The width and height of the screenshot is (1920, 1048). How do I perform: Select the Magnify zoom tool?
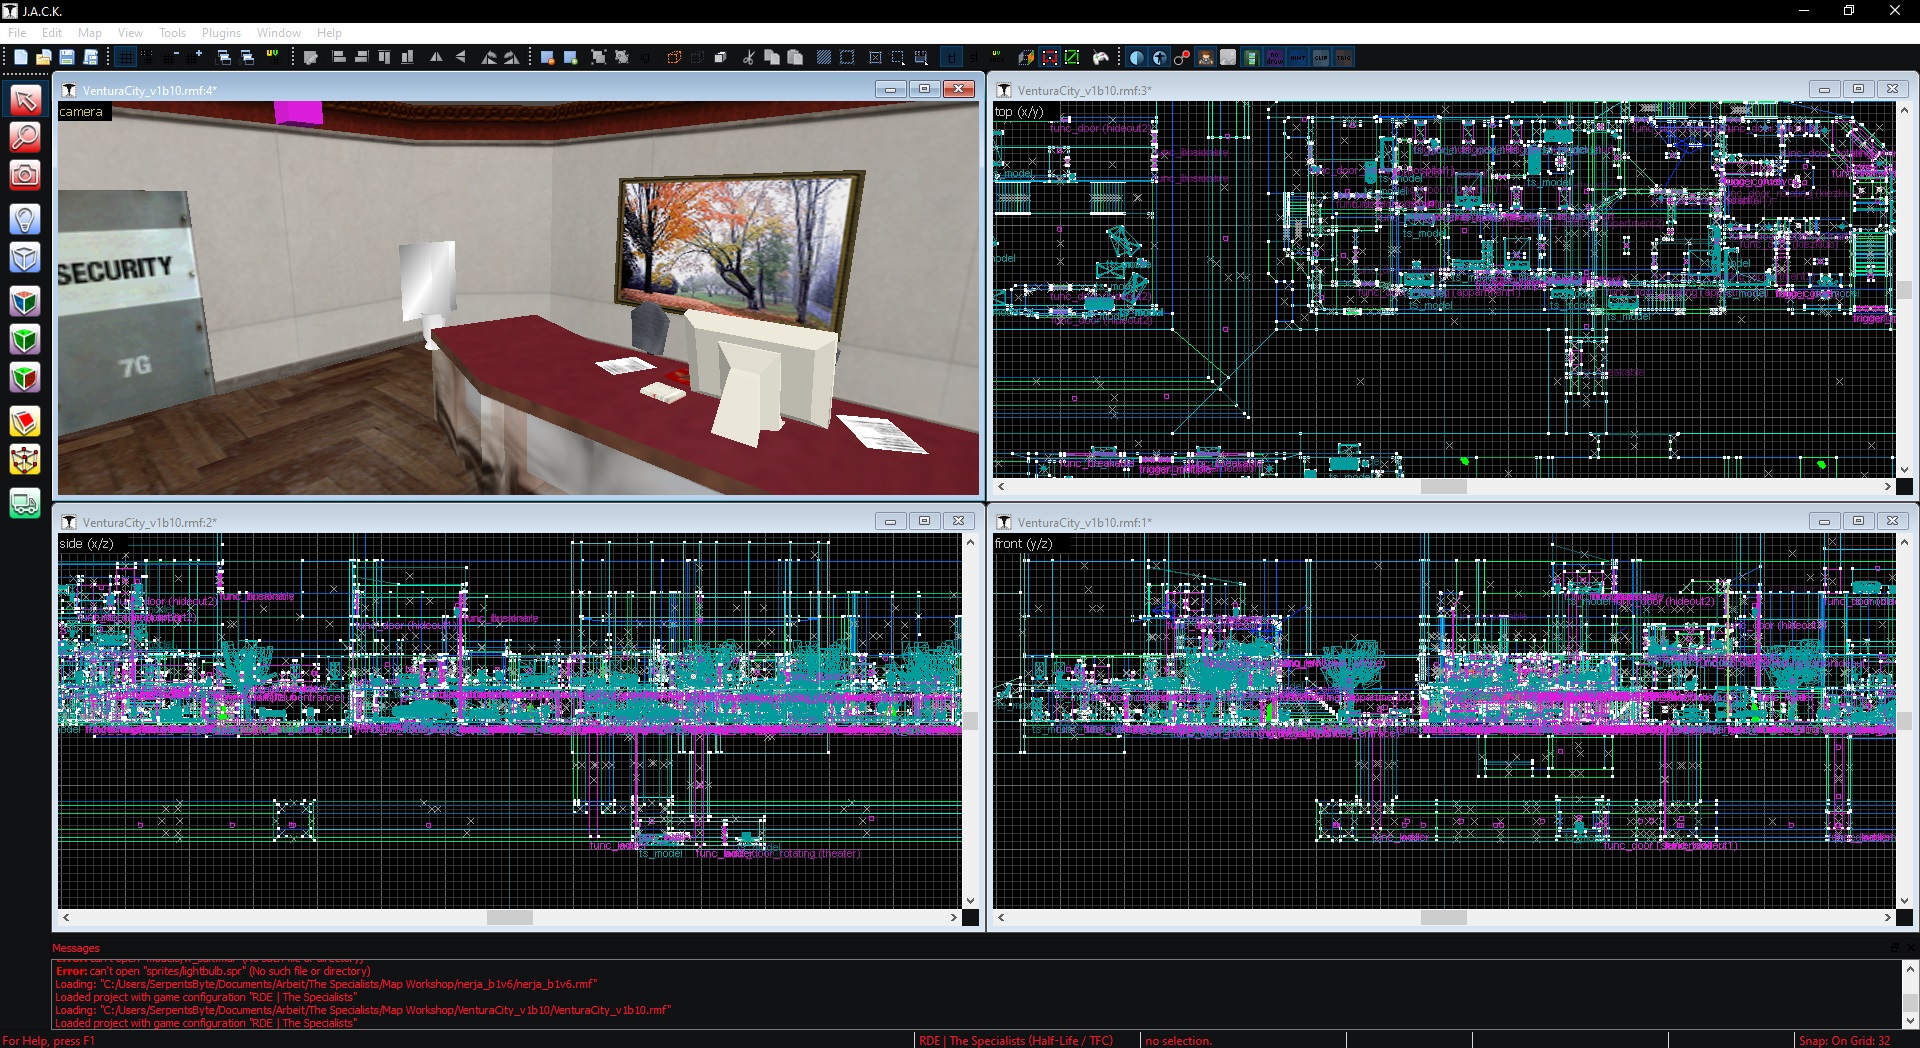tap(25, 137)
